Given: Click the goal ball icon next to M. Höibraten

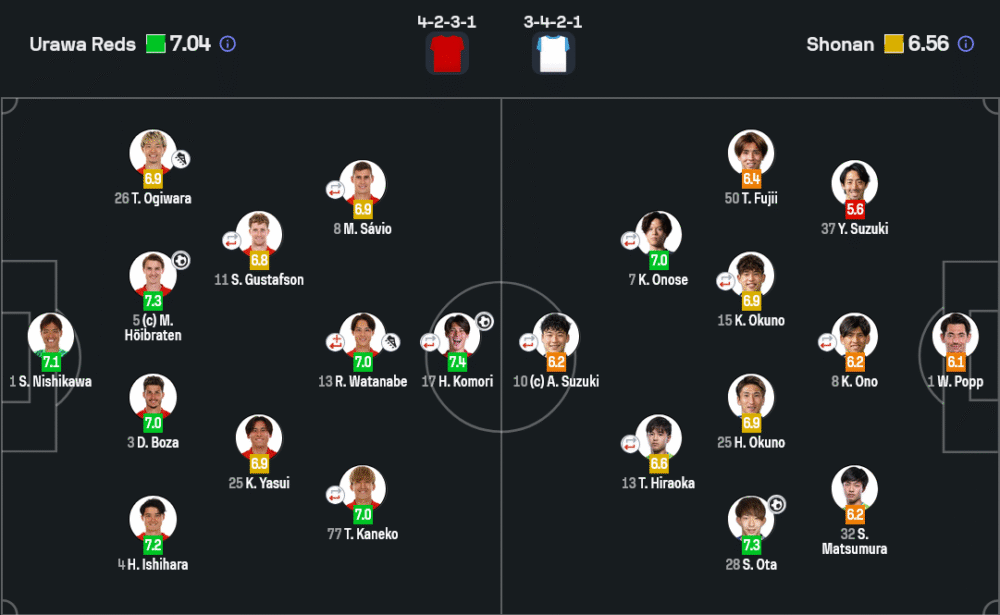Looking at the screenshot, I should click(181, 260).
